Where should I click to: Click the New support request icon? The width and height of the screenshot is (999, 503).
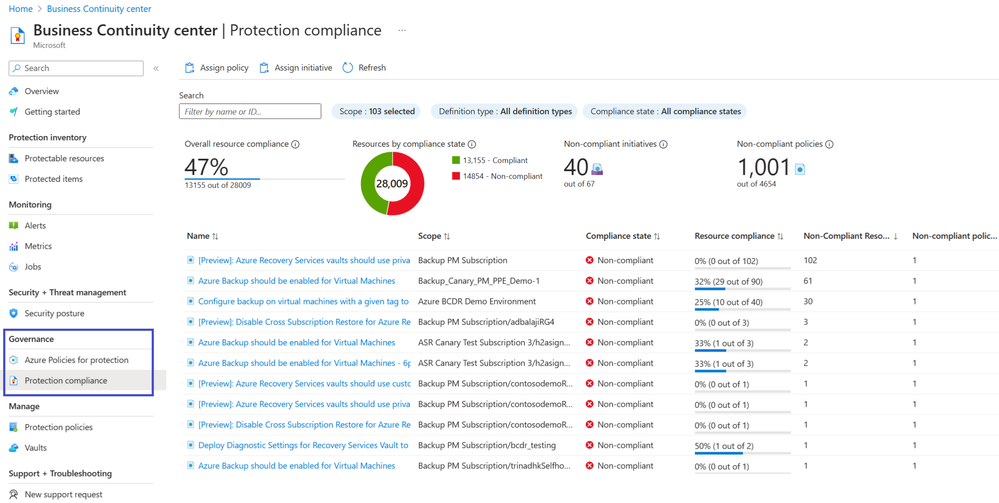13,494
